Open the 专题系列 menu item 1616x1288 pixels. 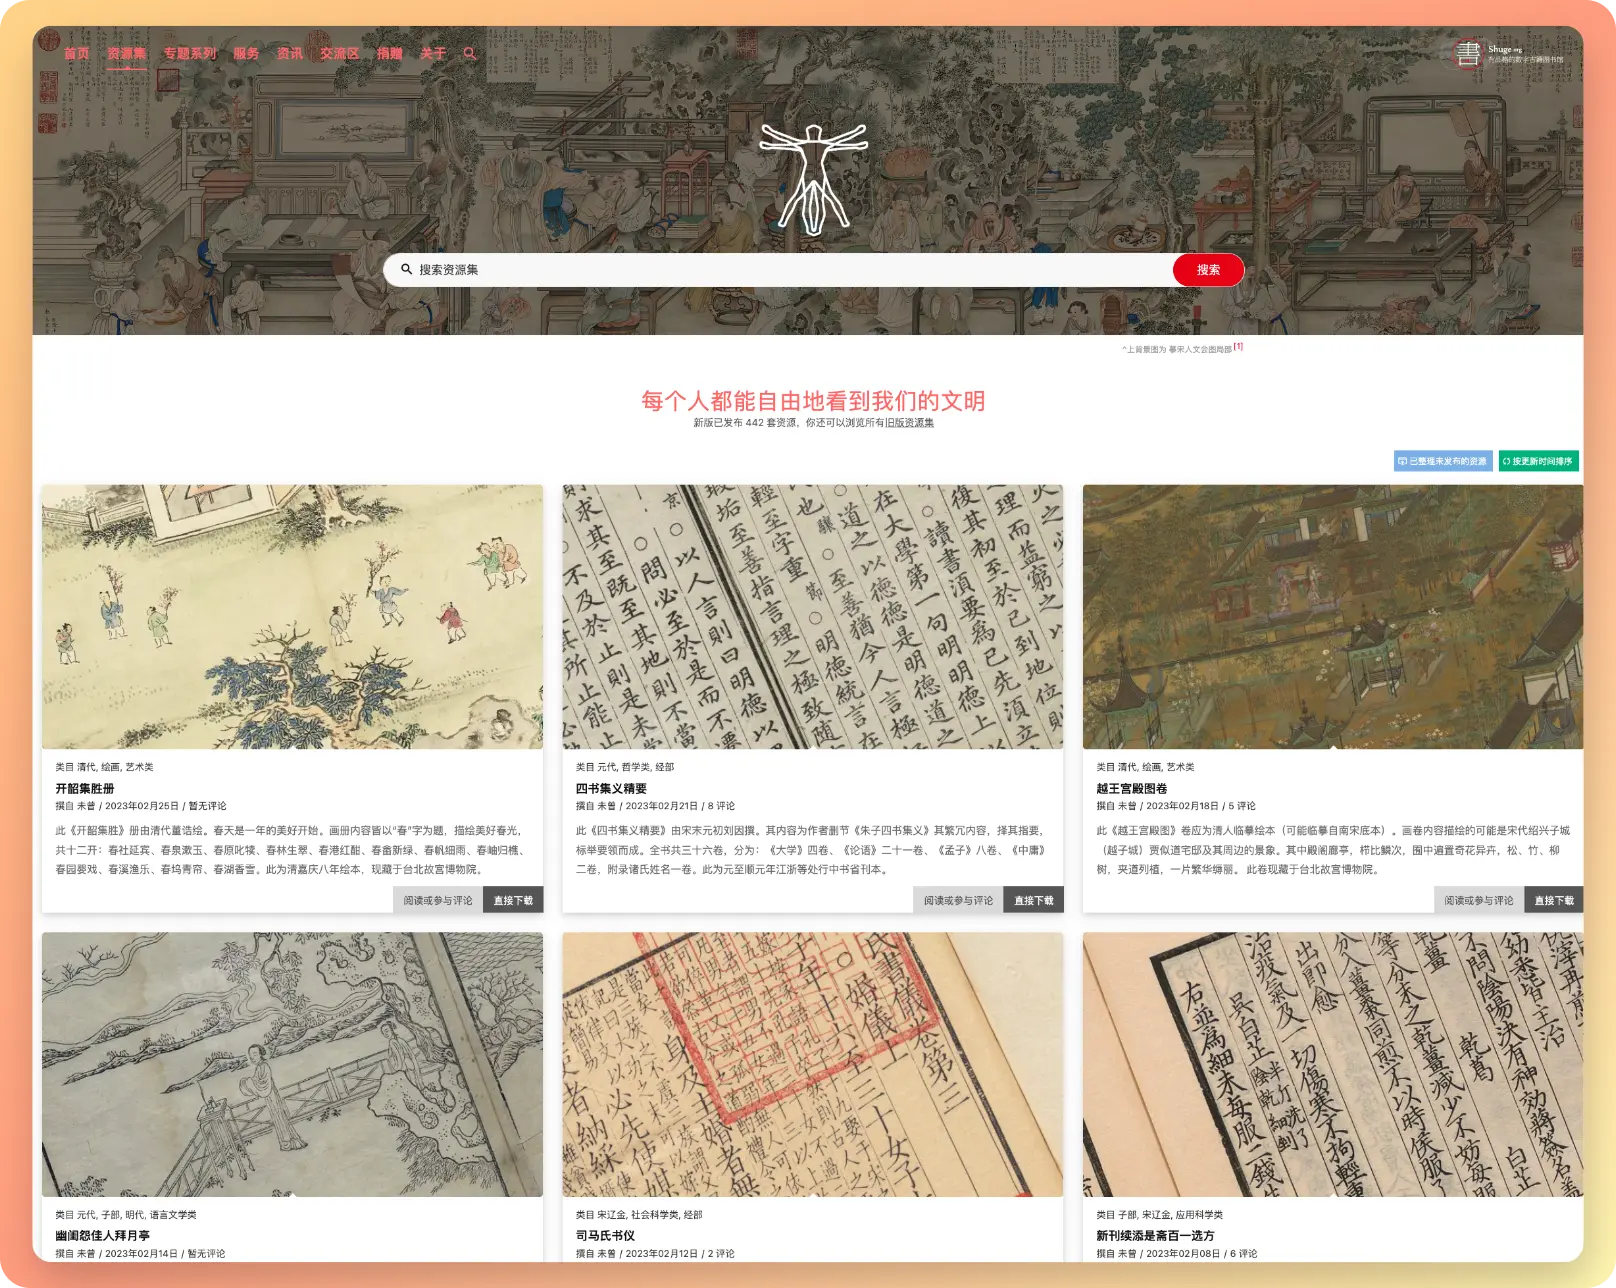(x=190, y=54)
